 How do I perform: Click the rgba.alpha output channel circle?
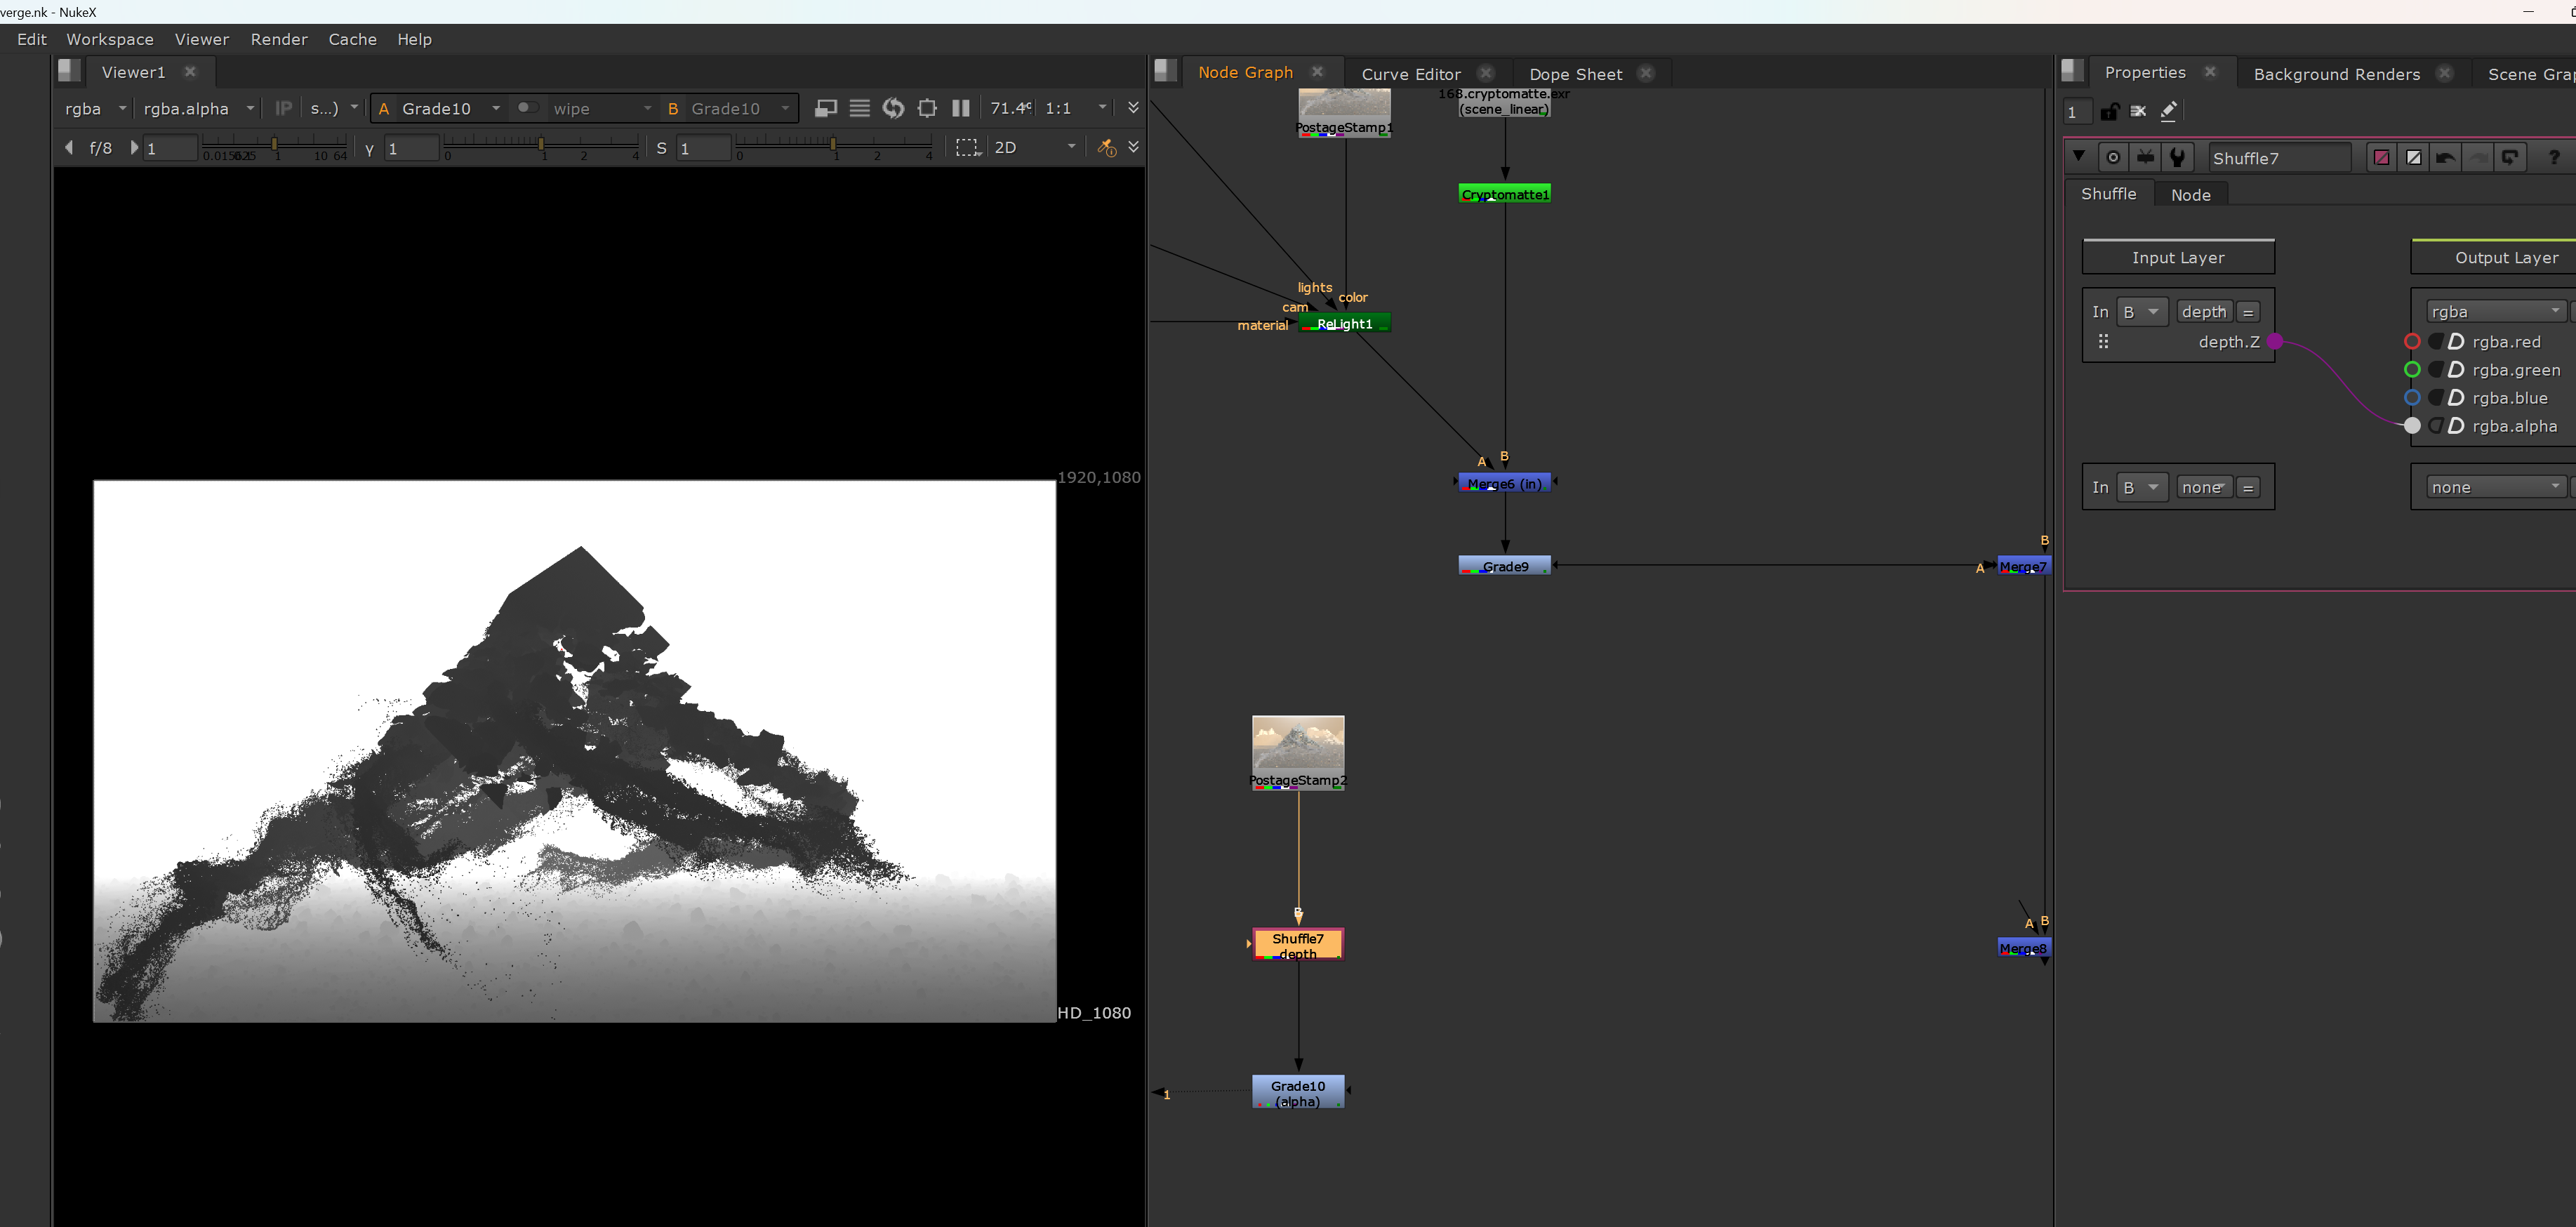[2412, 425]
